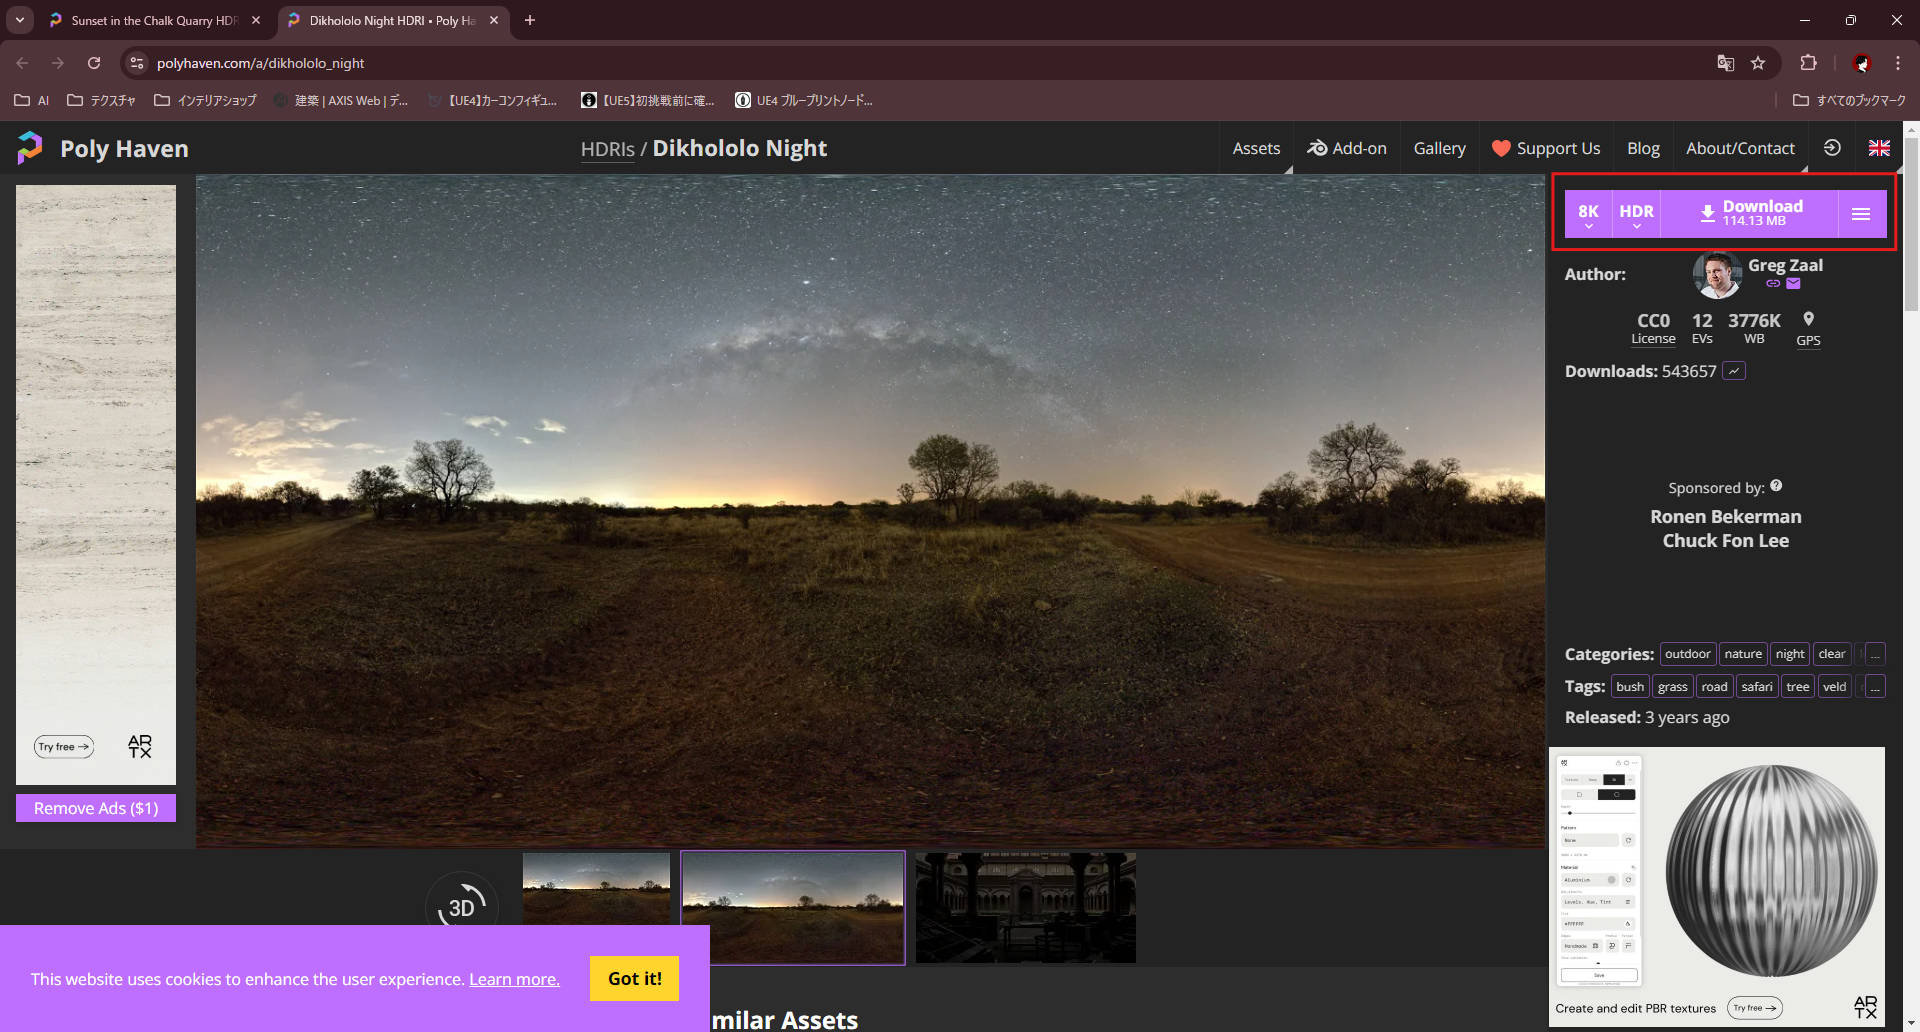Click the Poly Haven logo
Viewport: 1920px width, 1032px height.
(30, 148)
